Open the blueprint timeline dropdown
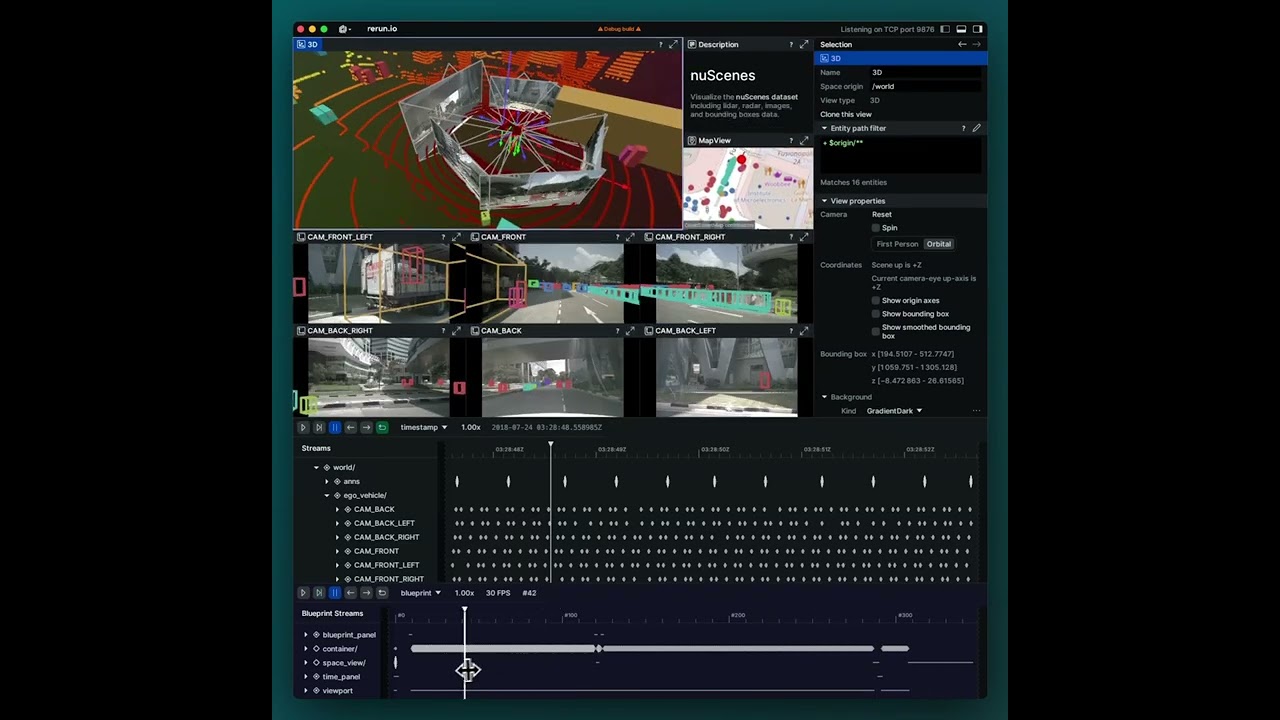The image size is (1280, 720). [420, 593]
